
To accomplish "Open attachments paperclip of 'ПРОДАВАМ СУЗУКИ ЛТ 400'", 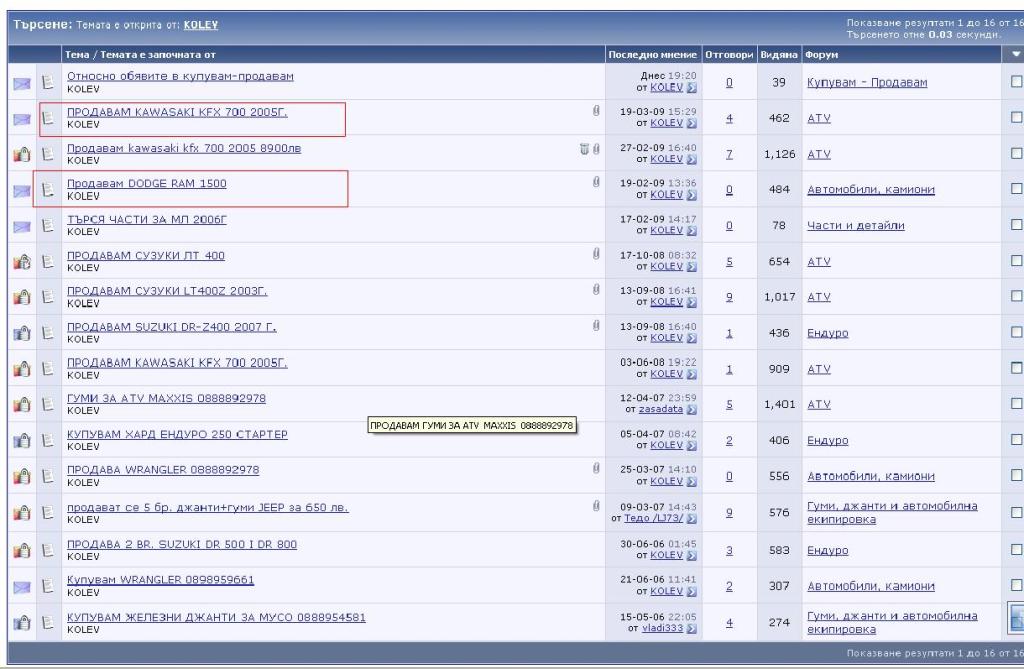I will tap(596, 253).
